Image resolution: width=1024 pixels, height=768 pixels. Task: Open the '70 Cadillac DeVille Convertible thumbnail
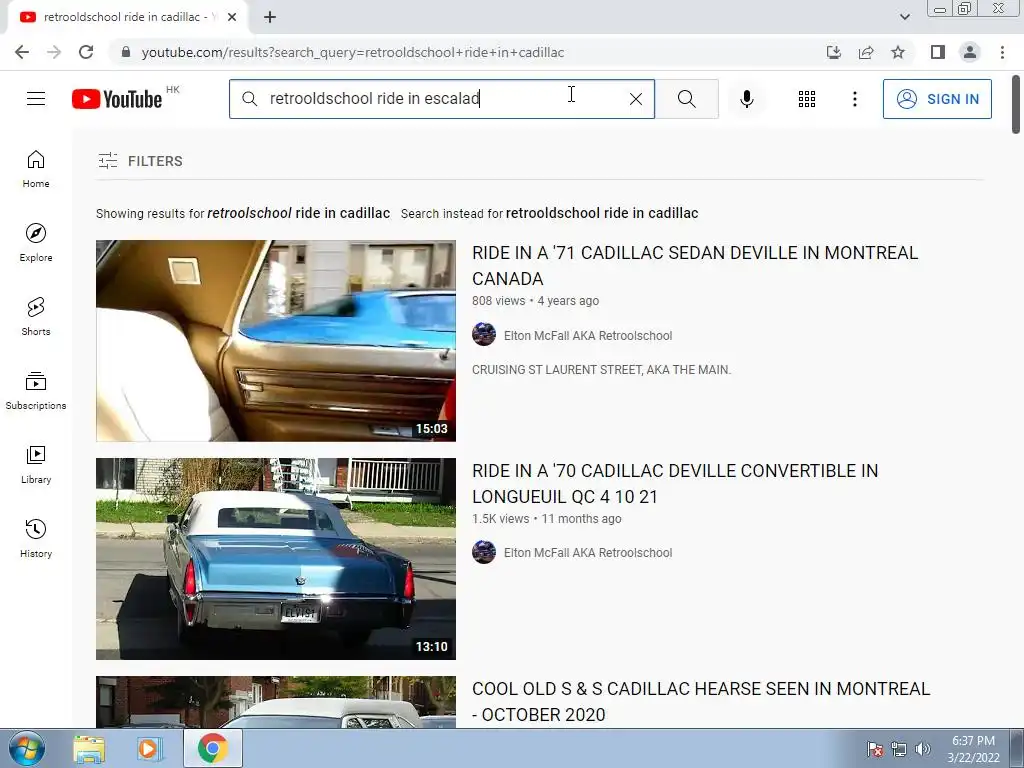(x=276, y=559)
